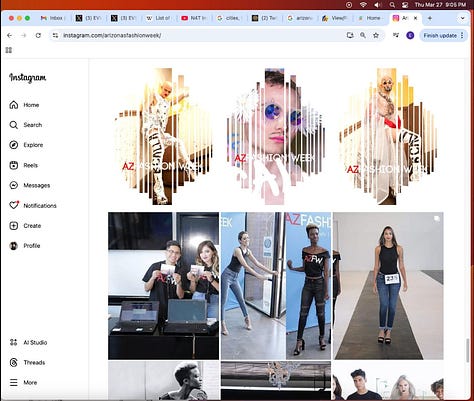Open Wi-Fi menu in macOS menu bar

pos(363,5)
